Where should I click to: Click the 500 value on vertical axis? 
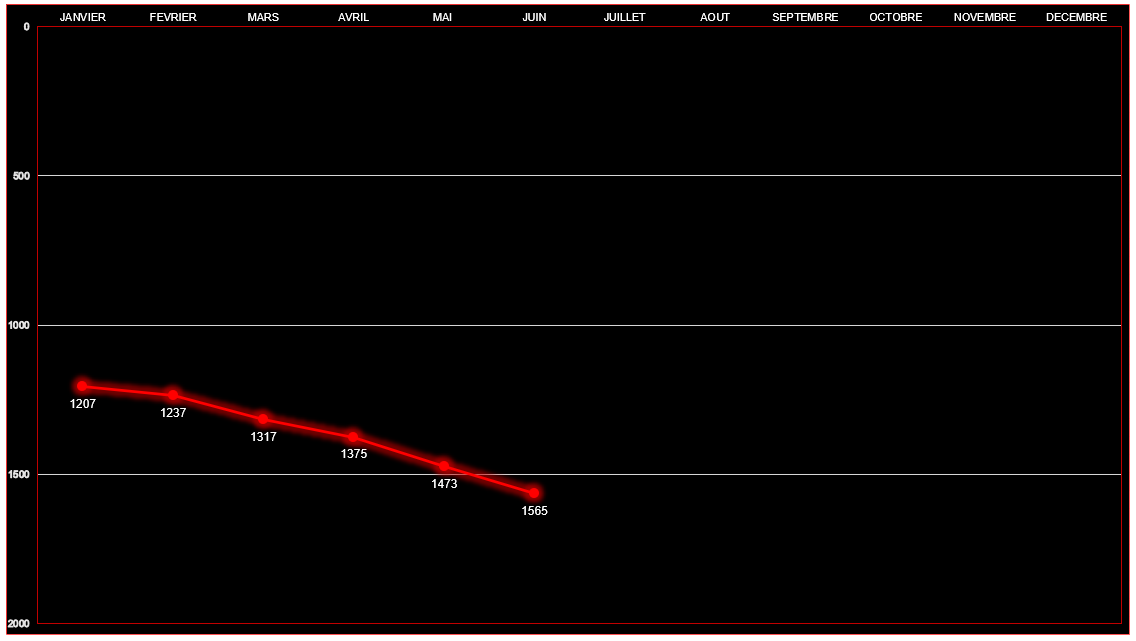19,176
